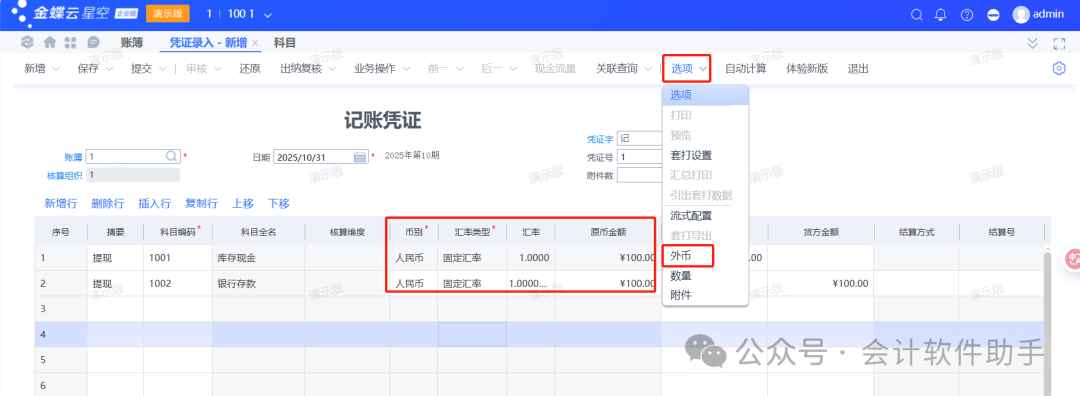Viewport: 1080px width, 396px height.
Task: Close the 凭证录入 - 新增 tab
Action: [x=255, y=43]
